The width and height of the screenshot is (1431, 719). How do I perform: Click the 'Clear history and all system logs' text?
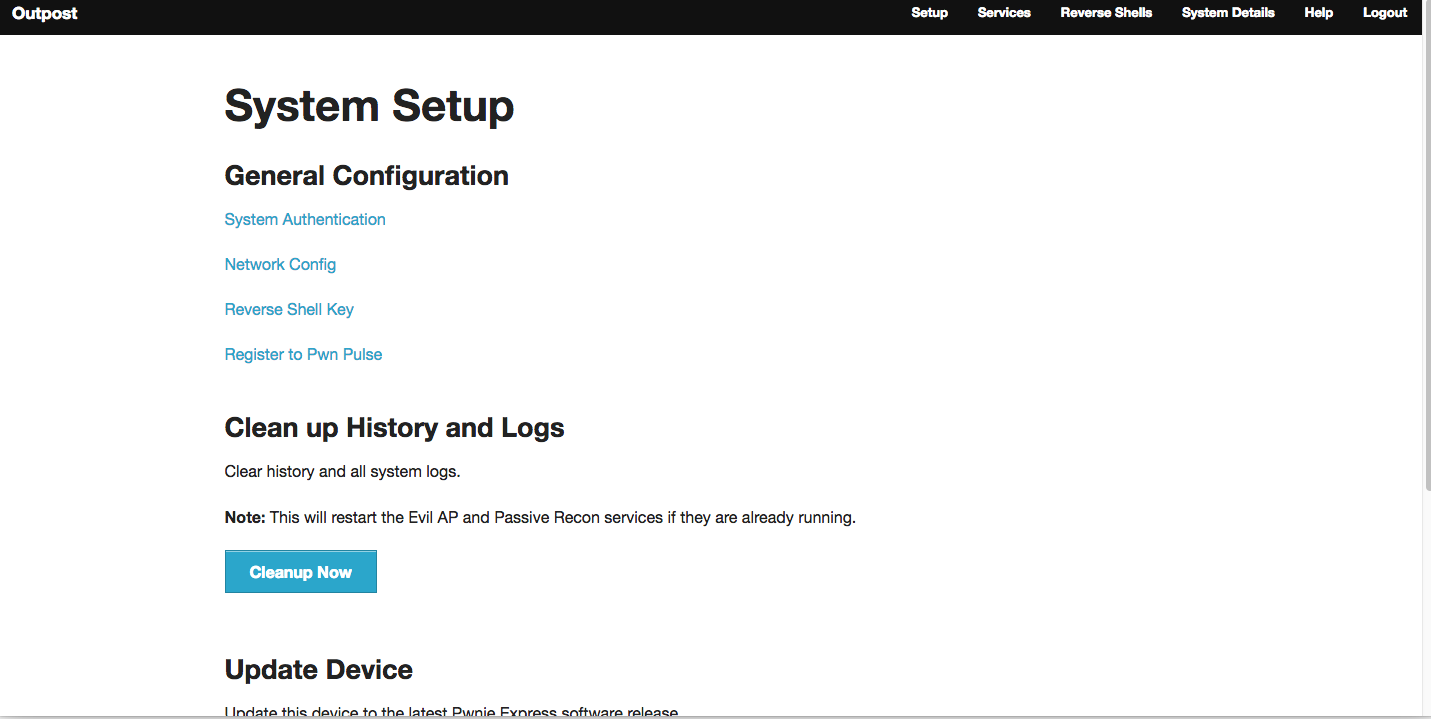pyautogui.click(x=342, y=472)
